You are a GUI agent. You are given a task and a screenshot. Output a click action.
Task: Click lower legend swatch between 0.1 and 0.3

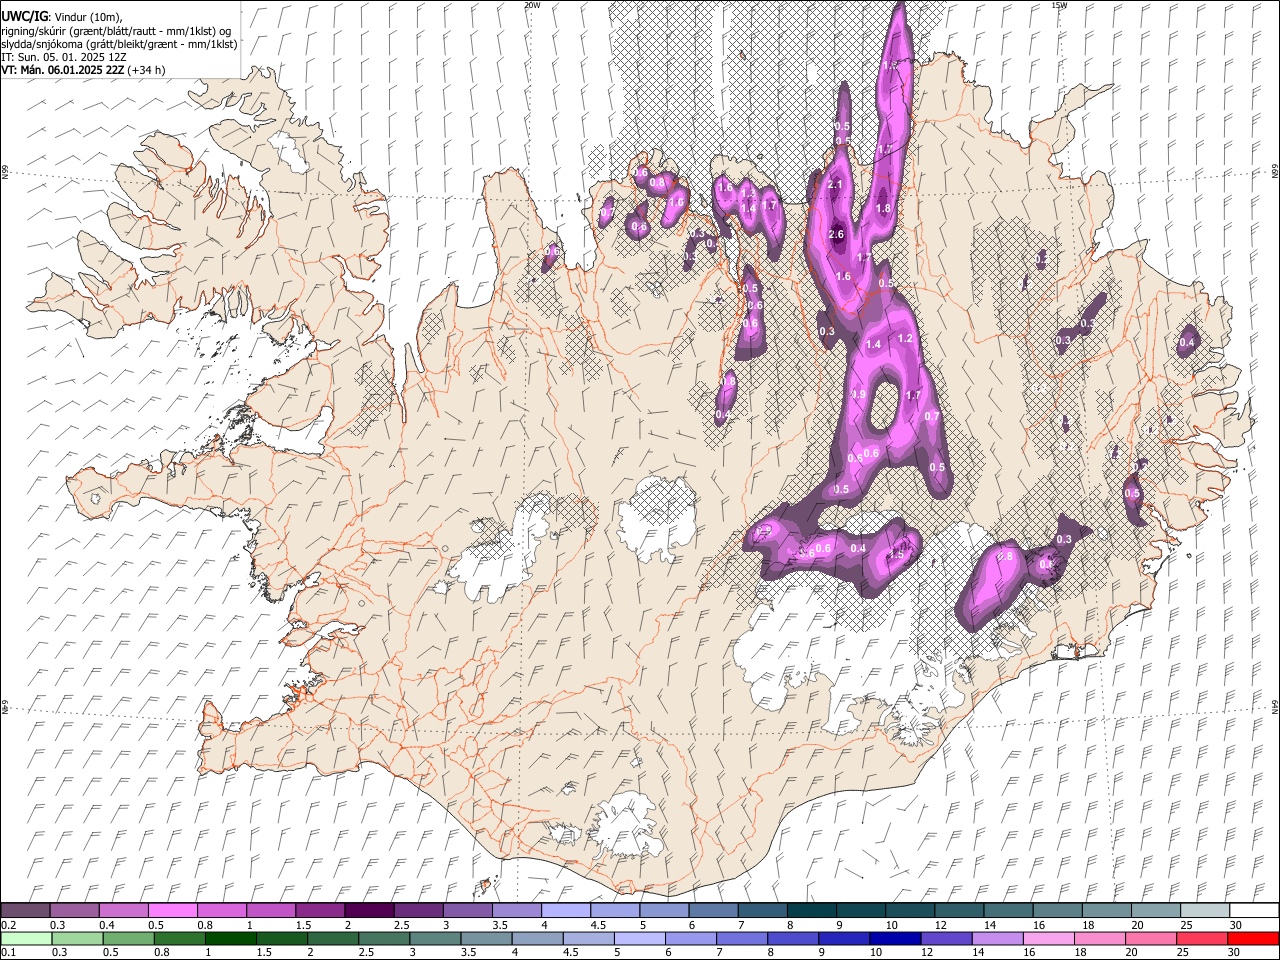tap(26, 939)
